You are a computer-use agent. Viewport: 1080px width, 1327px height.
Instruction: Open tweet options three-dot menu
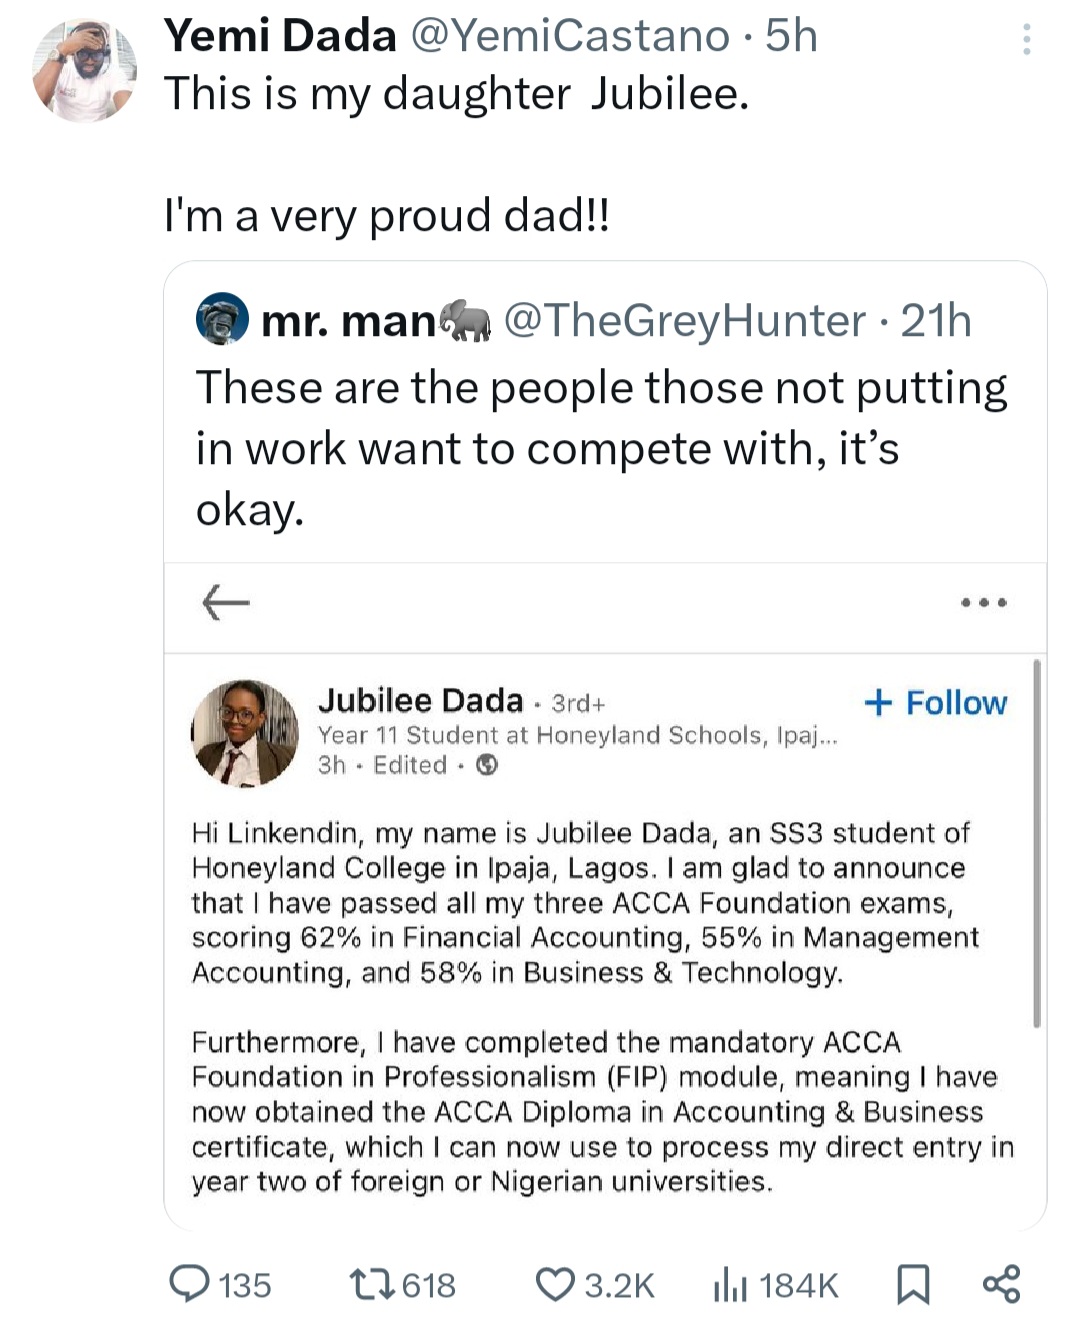(x=1026, y=40)
